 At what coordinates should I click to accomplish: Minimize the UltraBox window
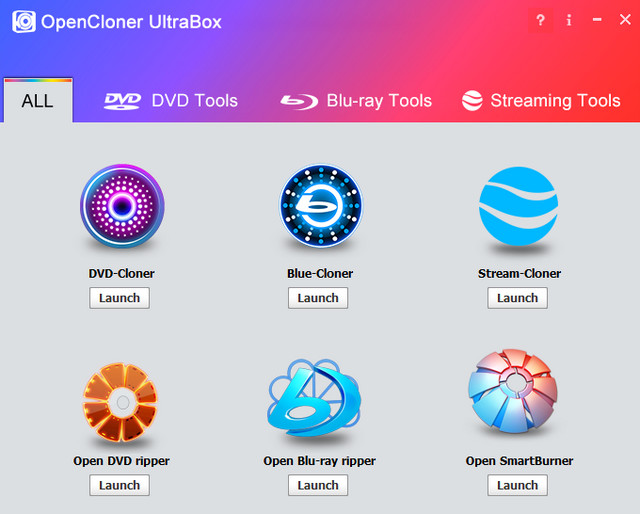(597, 20)
